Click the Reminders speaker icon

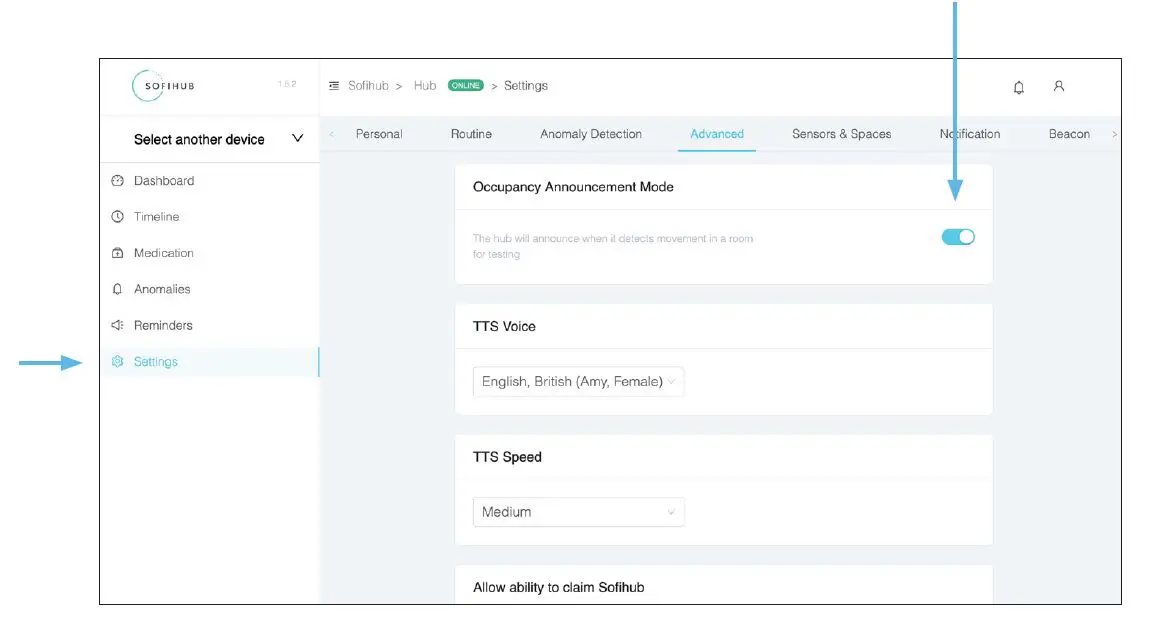(x=117, y=325)
